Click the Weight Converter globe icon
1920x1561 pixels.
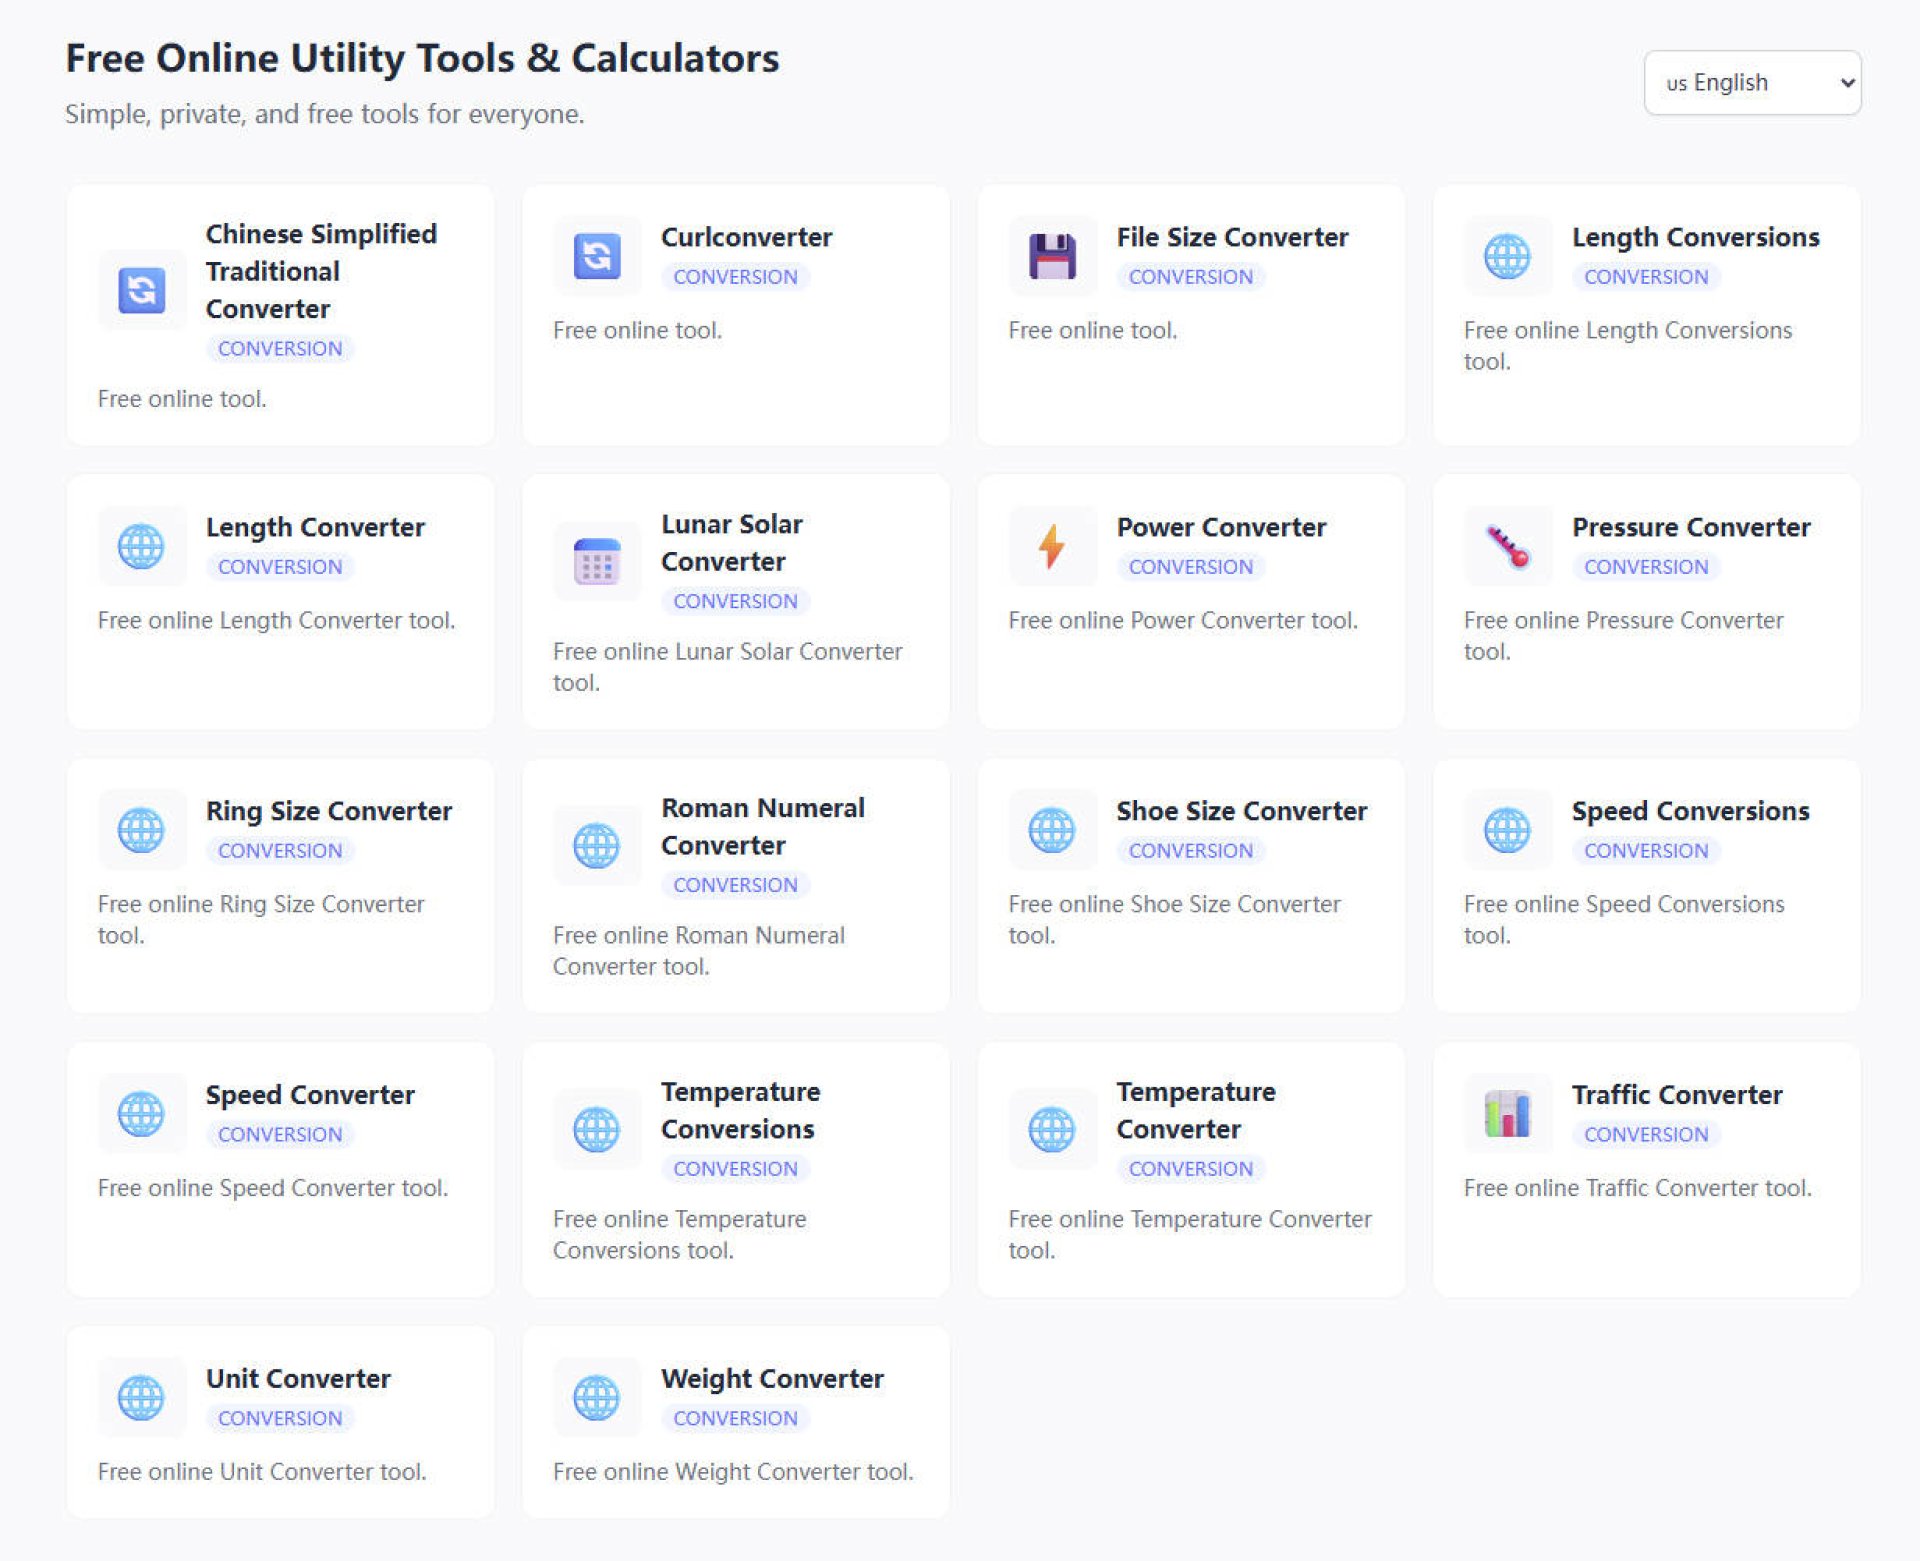pos(597,1397)
